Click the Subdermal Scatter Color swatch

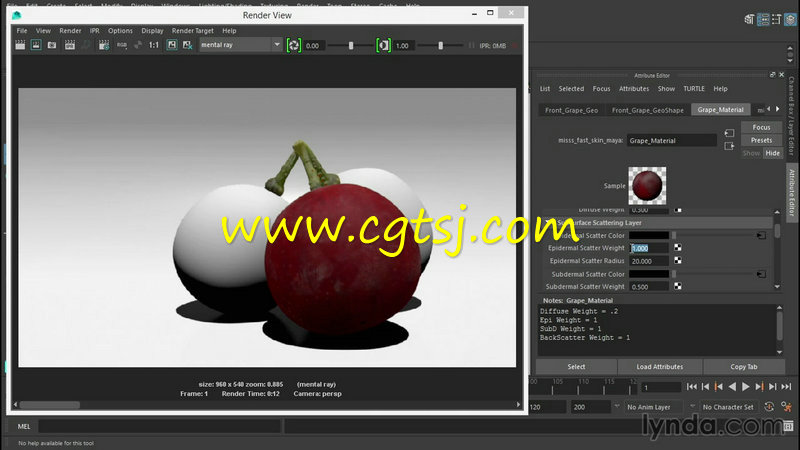[x=648, y=274]
